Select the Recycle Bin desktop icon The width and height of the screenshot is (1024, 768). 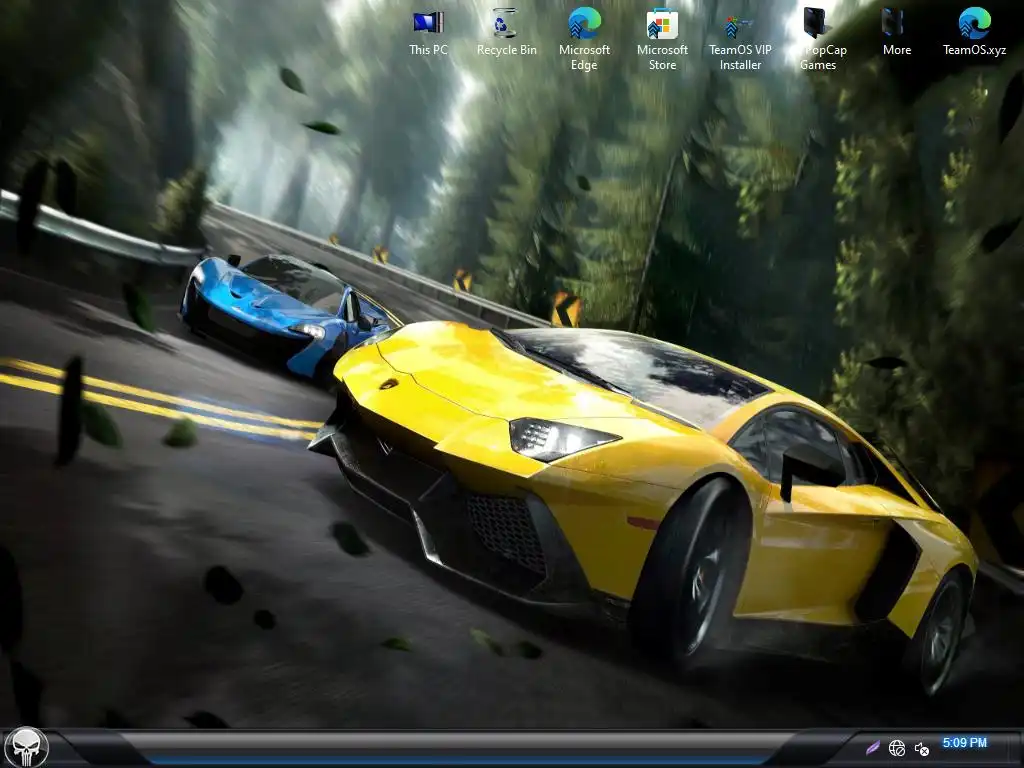click(x=506, y=33)
